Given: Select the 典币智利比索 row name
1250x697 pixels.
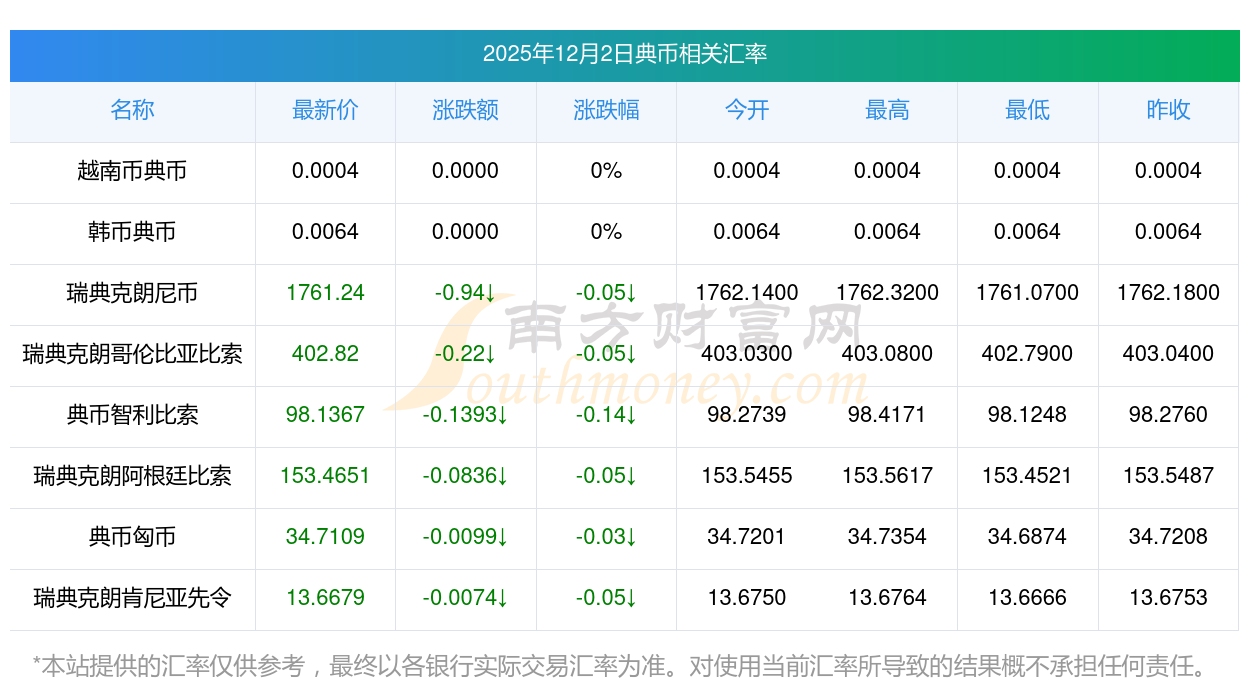Looking at the screenshot, I should click(132, 415).
